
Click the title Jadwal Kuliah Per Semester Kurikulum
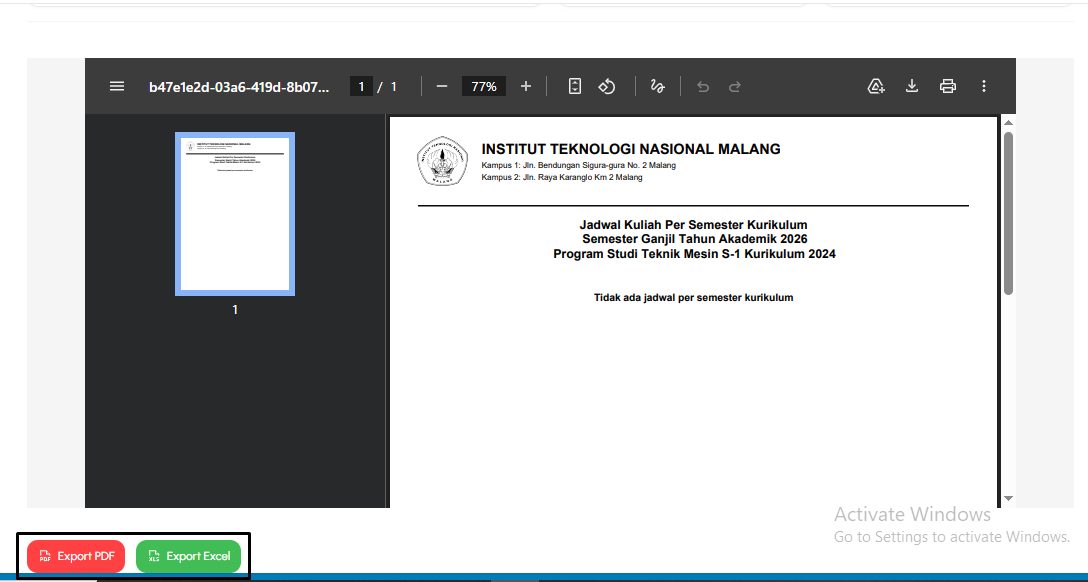(x=693, y=225)
